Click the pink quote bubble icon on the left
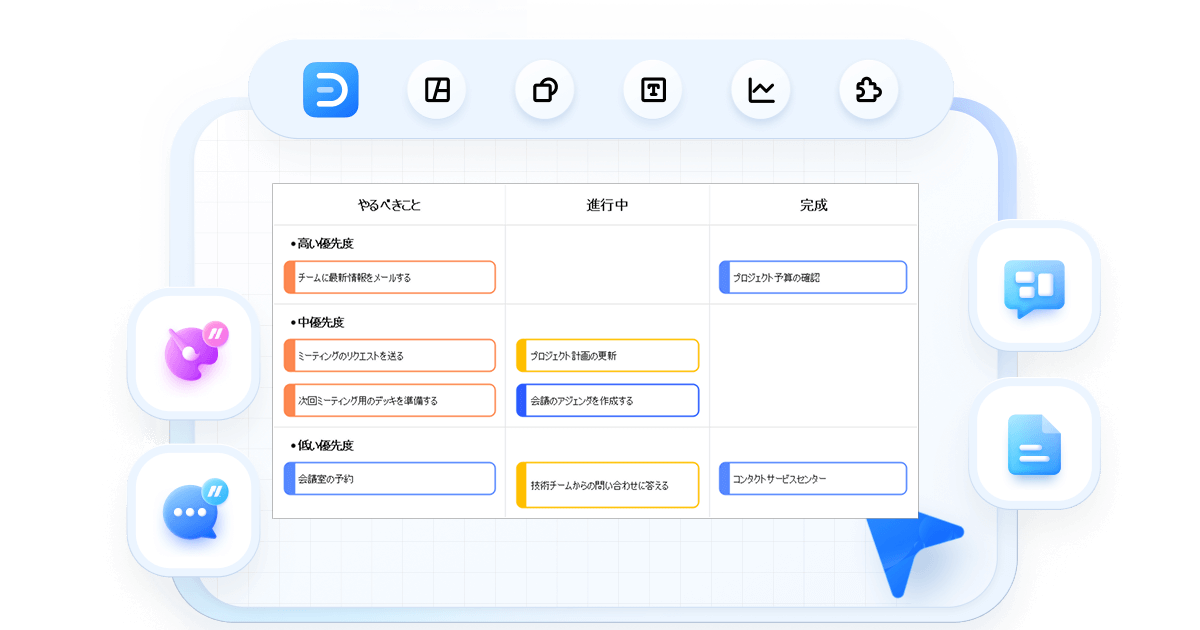This screenshot has width=1200, height=630. [193, 353]
